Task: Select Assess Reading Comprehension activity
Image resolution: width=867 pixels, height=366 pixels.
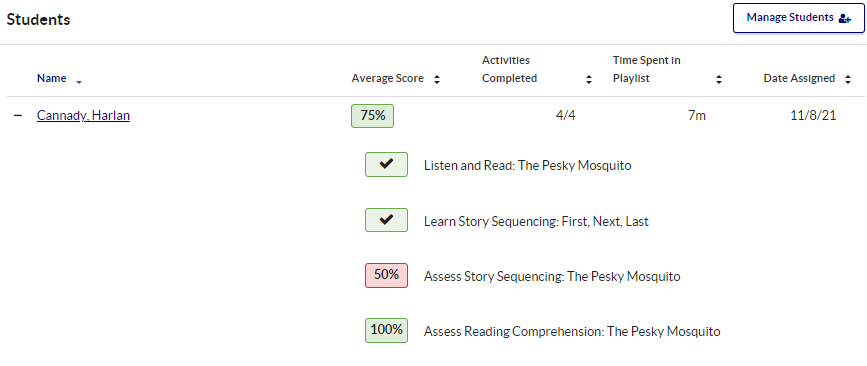Action: (572, 332)
